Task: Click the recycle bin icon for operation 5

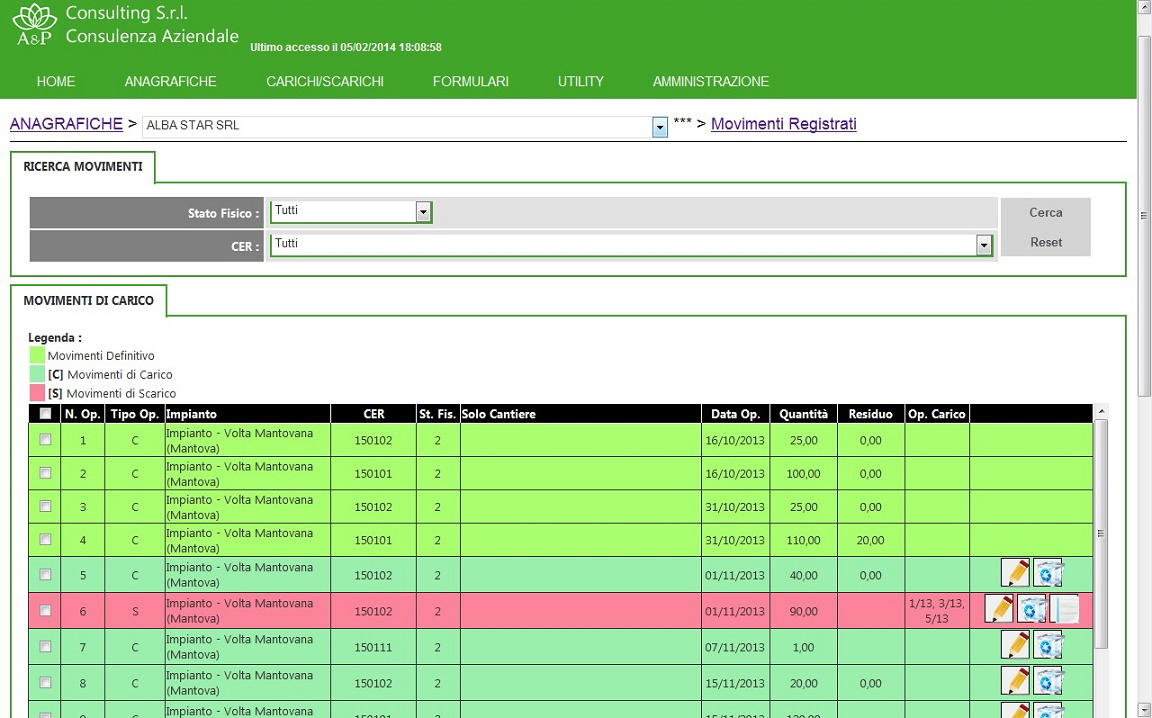Action: 1047,572
